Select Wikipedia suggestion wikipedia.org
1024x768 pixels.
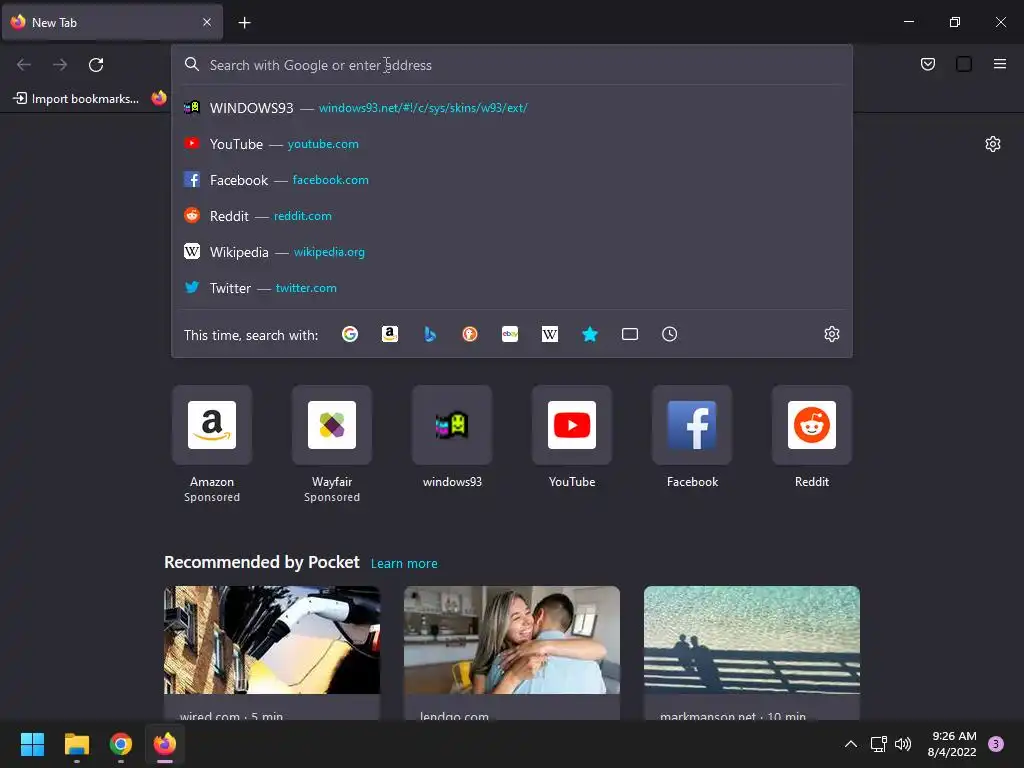[512, 251]
